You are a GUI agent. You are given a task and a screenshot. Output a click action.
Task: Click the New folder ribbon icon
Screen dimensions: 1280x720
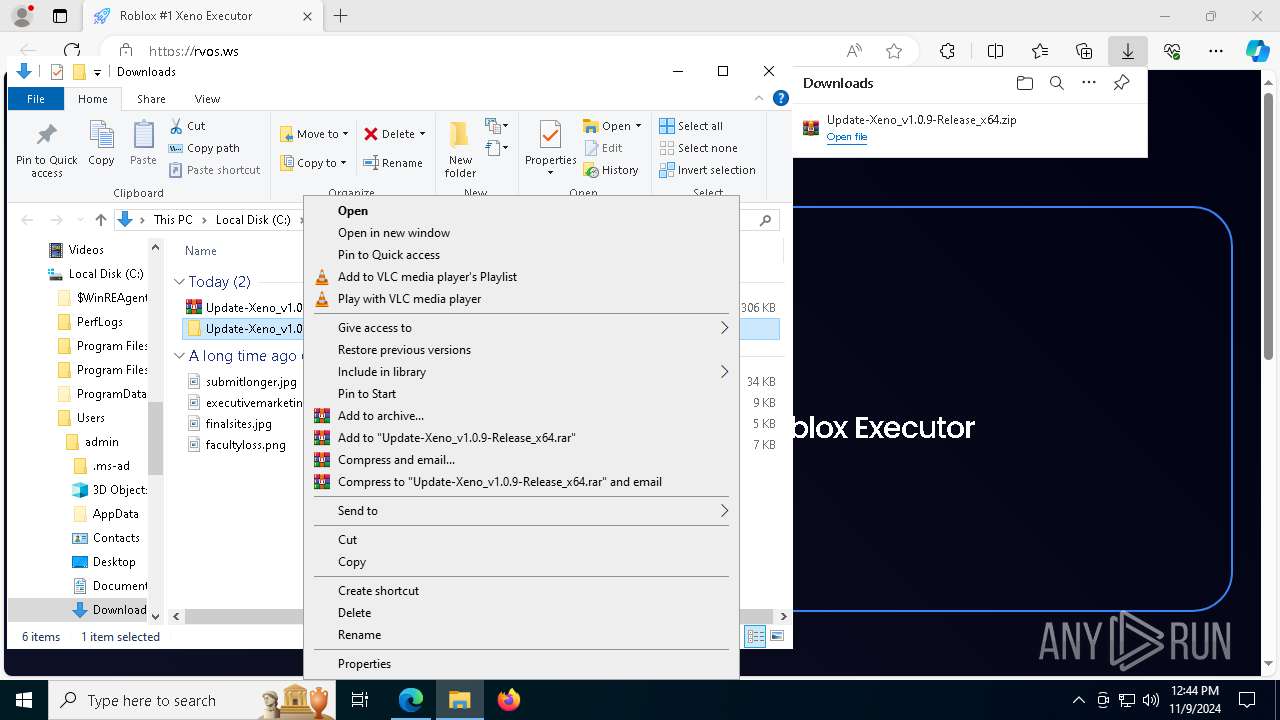(x=460, y=150)
